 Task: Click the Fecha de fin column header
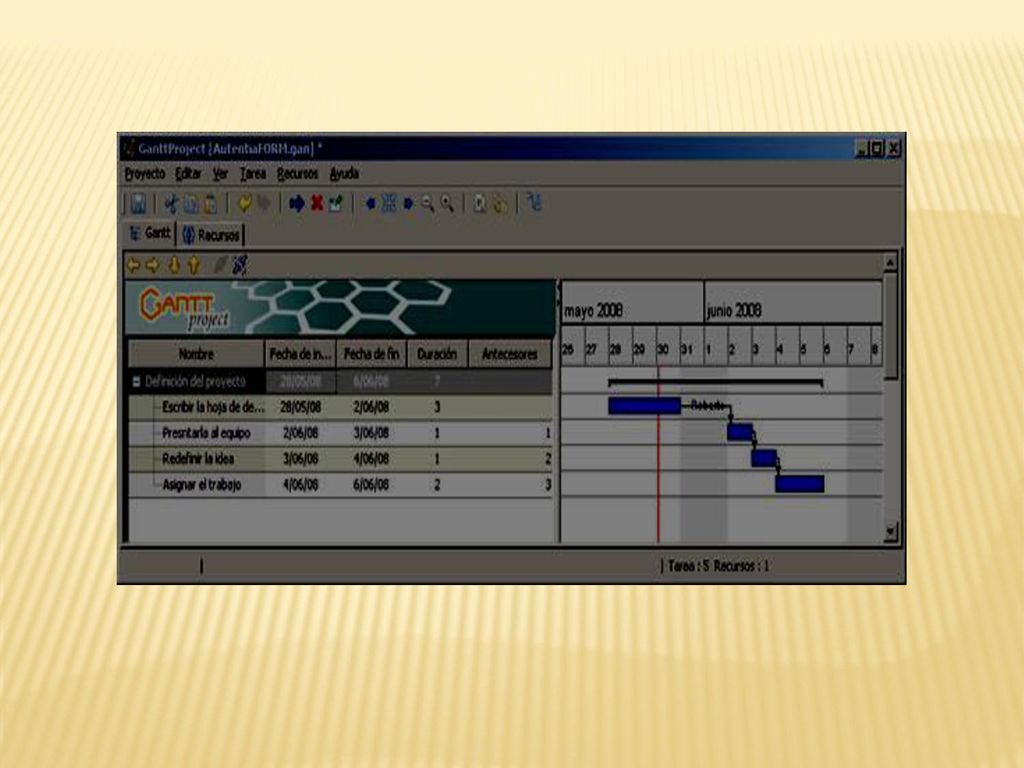pos(371,354)
